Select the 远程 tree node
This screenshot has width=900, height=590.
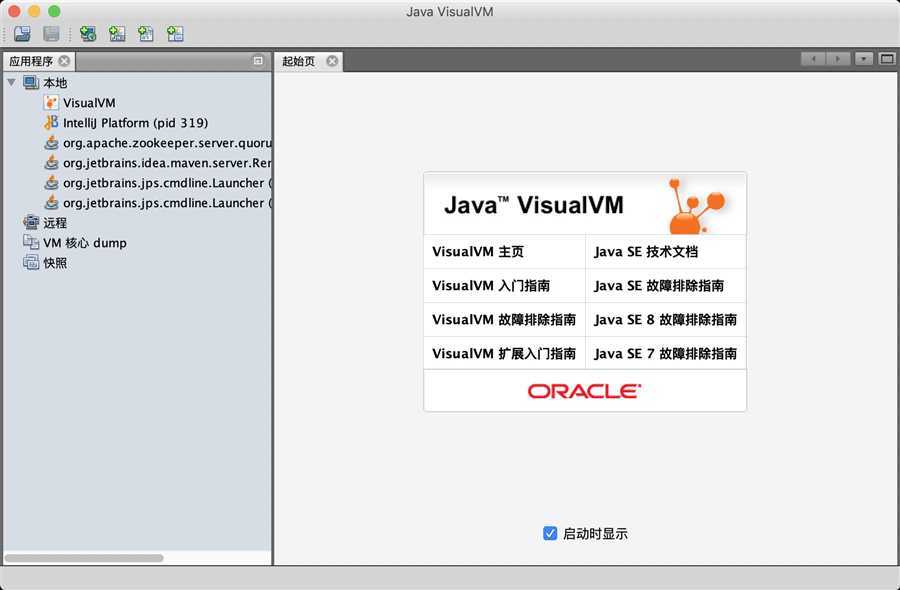55,223
